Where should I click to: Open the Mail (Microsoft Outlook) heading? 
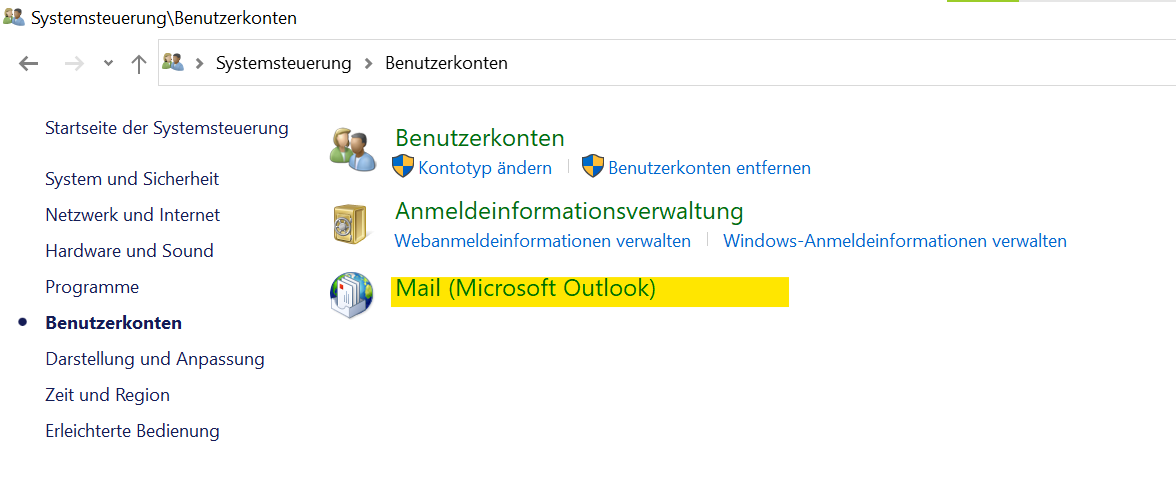coord(526,289)
